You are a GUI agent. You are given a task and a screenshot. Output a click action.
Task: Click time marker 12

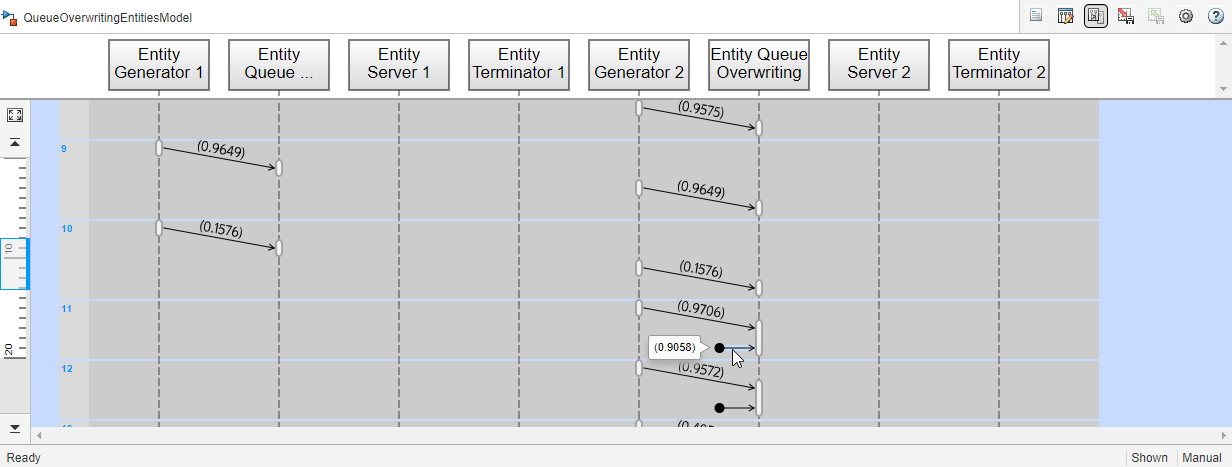click(66, 369)
